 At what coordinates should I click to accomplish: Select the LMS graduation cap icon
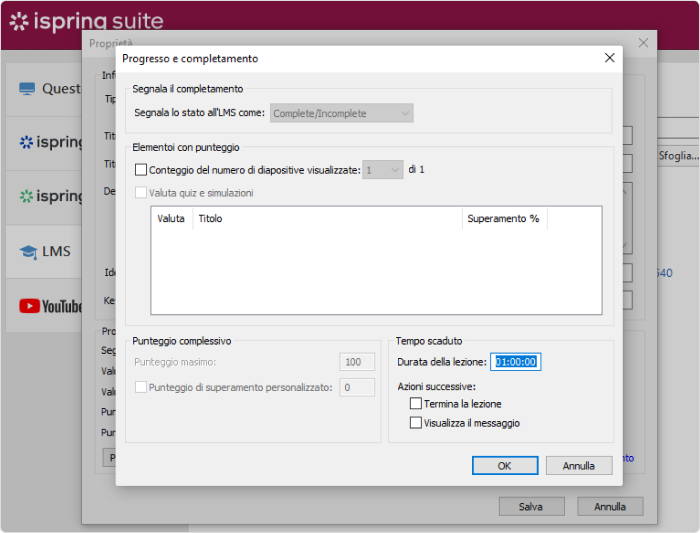tap(28, 252)
